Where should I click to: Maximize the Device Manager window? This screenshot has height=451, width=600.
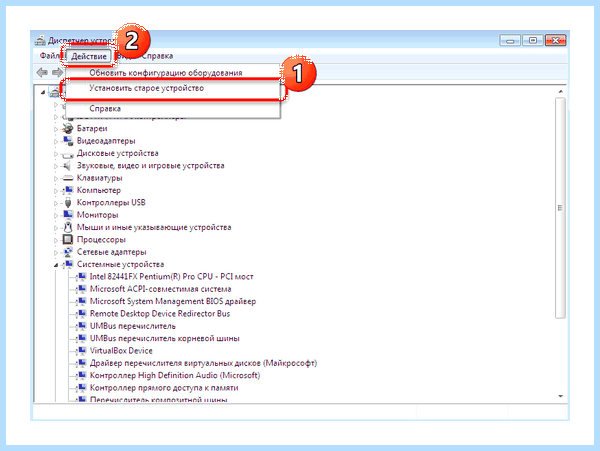(x=533, y=40)
